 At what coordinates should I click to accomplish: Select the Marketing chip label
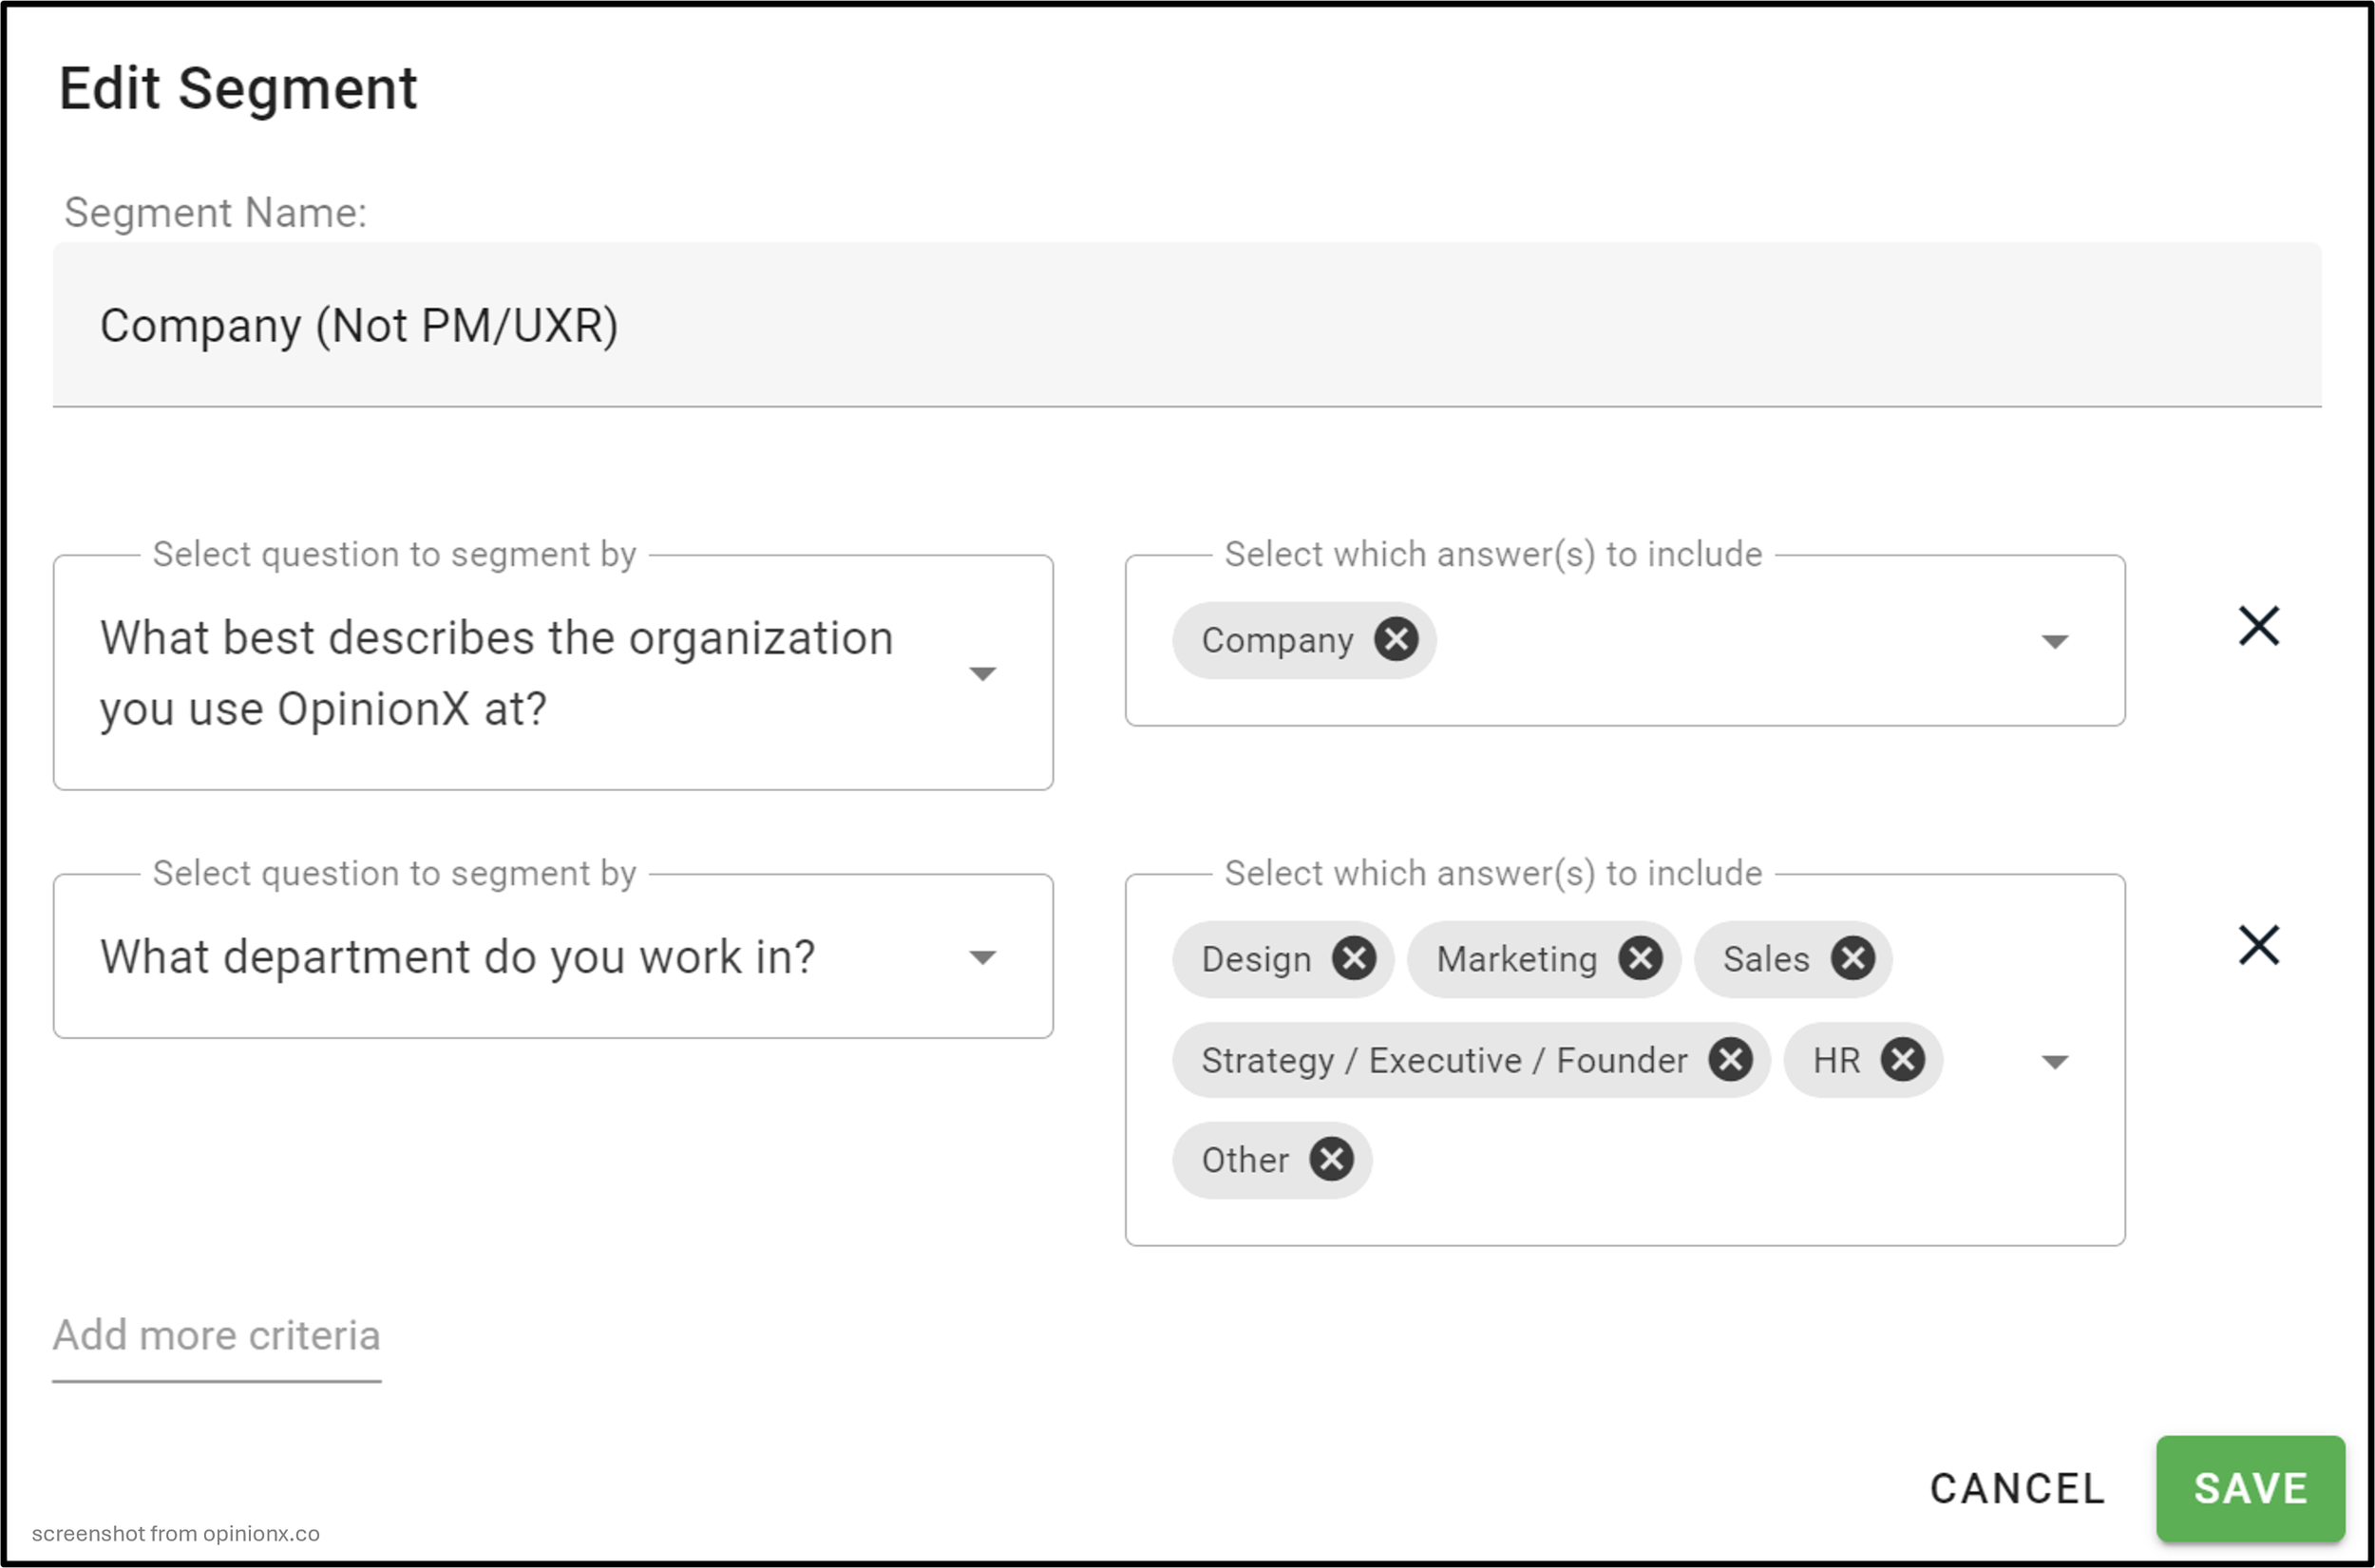point(1517,959)
